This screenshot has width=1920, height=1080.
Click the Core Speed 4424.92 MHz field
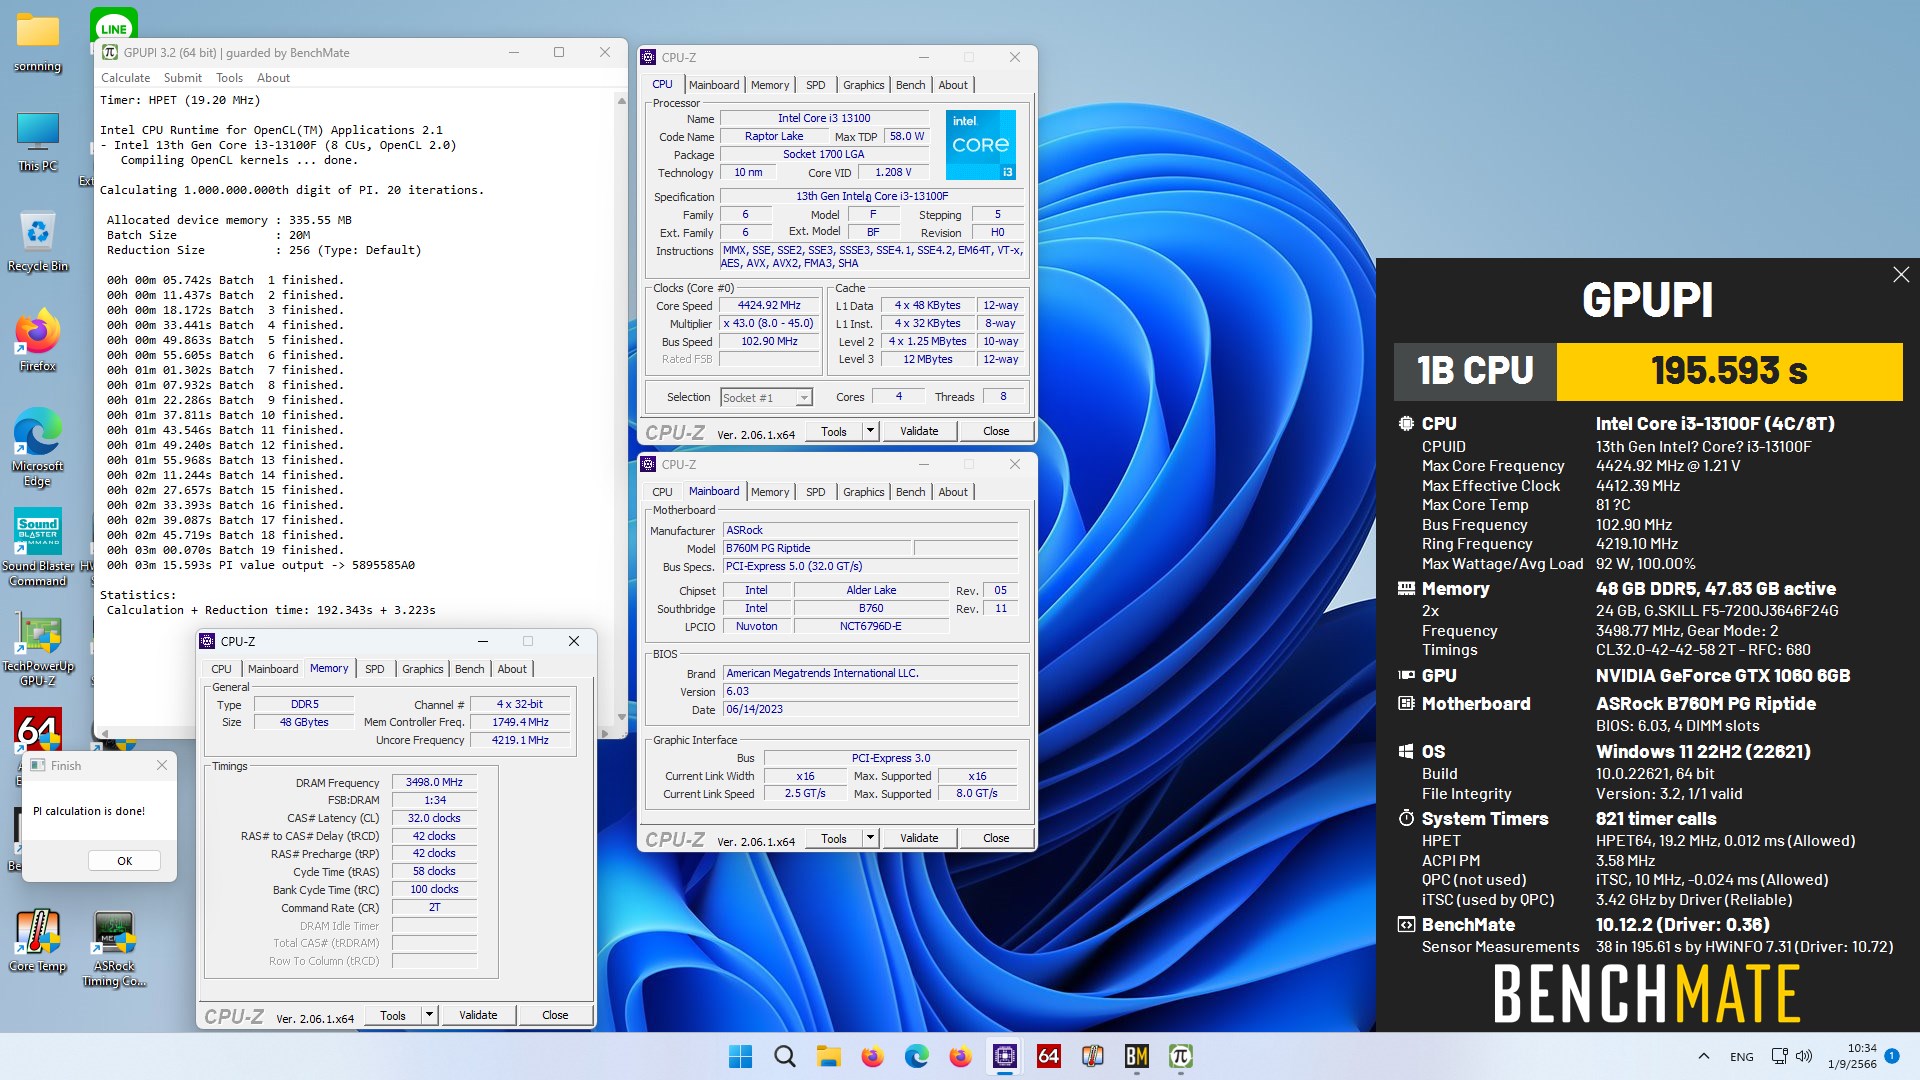tap(769, 306)
